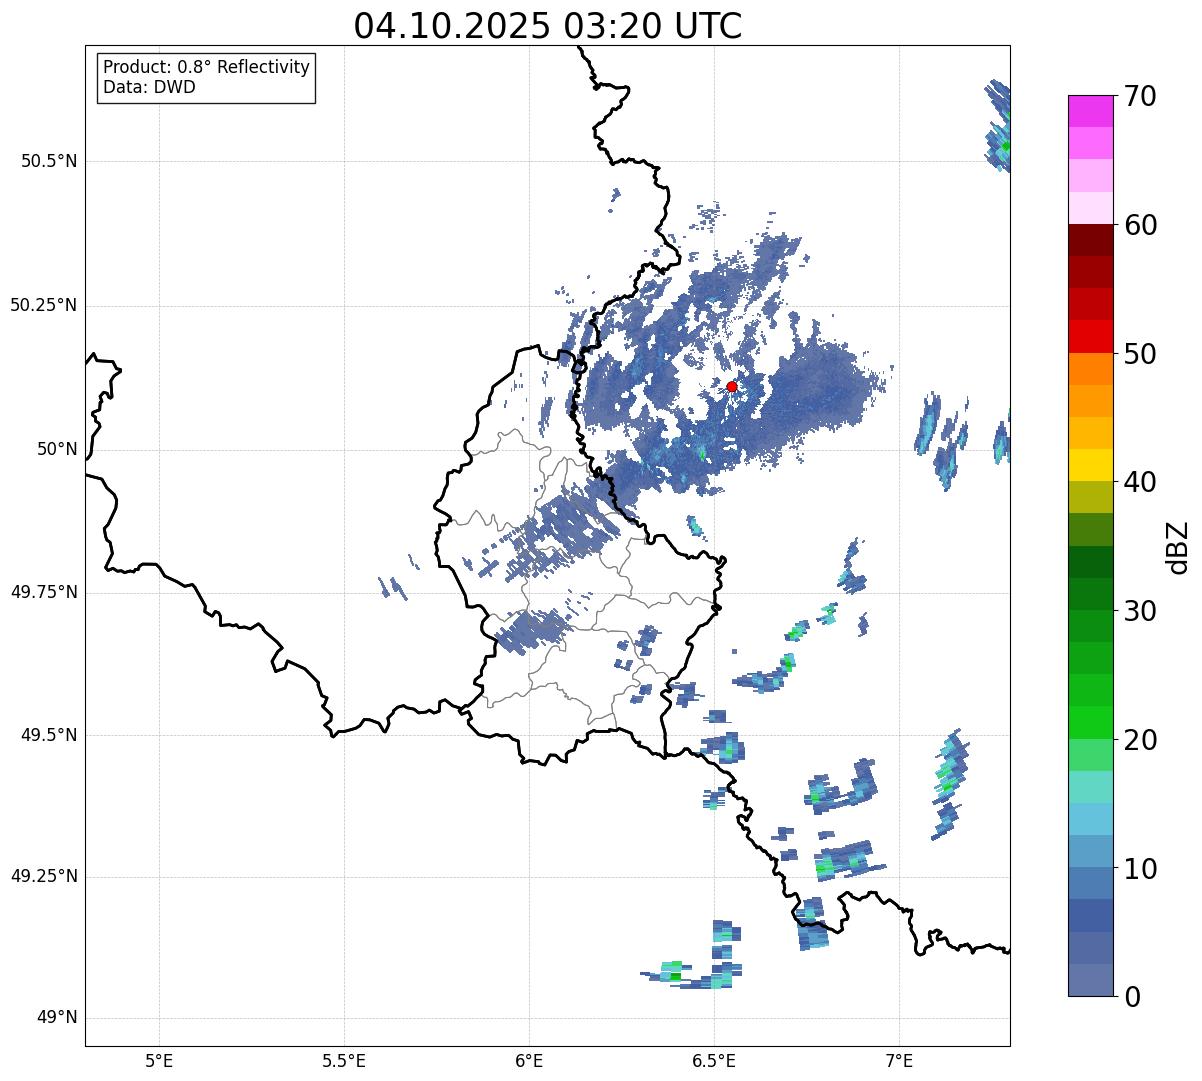Screen dimensions: 1202x1081
Task: Click the 5°E longitude label
Action: (159, 1060)
